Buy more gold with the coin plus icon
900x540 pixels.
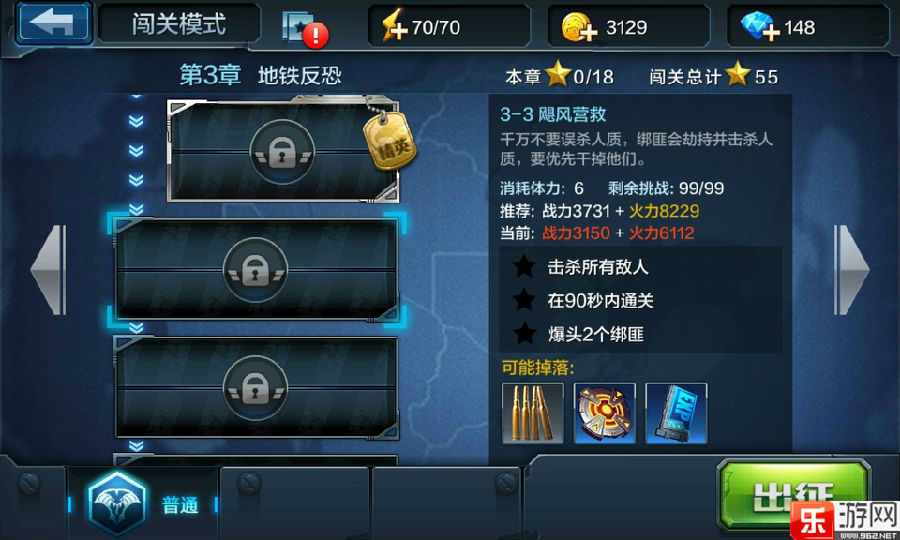point(579,27)
